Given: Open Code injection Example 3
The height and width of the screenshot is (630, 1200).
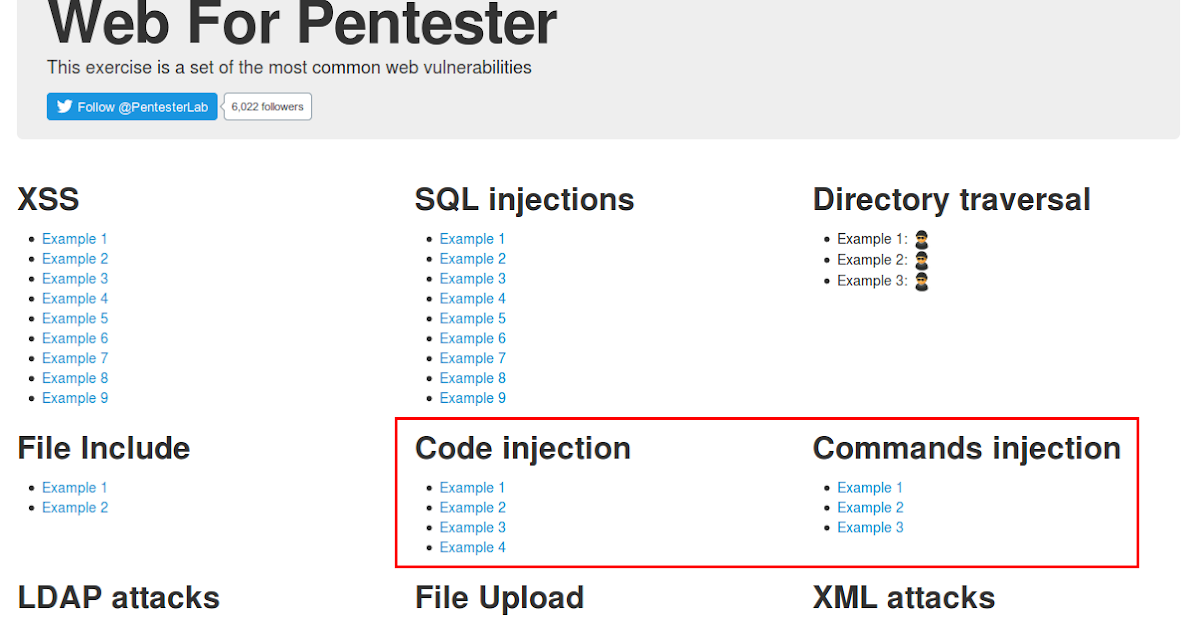Looking at the screenshot, I should pos(472,527).
